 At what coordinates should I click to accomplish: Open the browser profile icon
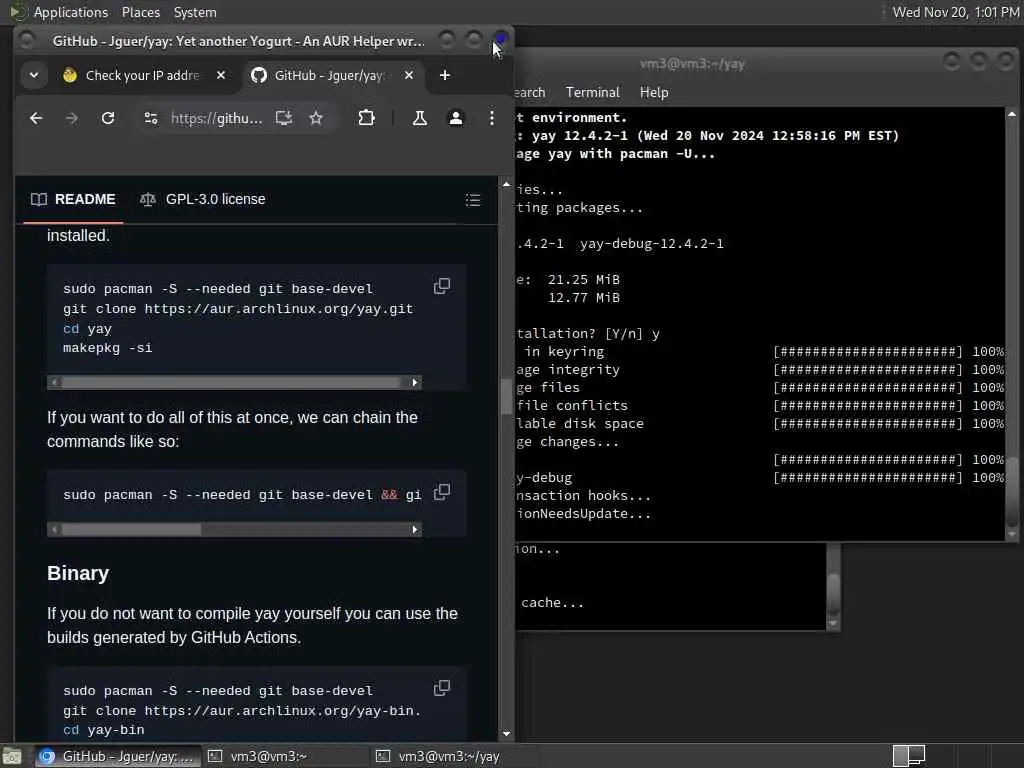pyautogui.click(x=456, y=118)
